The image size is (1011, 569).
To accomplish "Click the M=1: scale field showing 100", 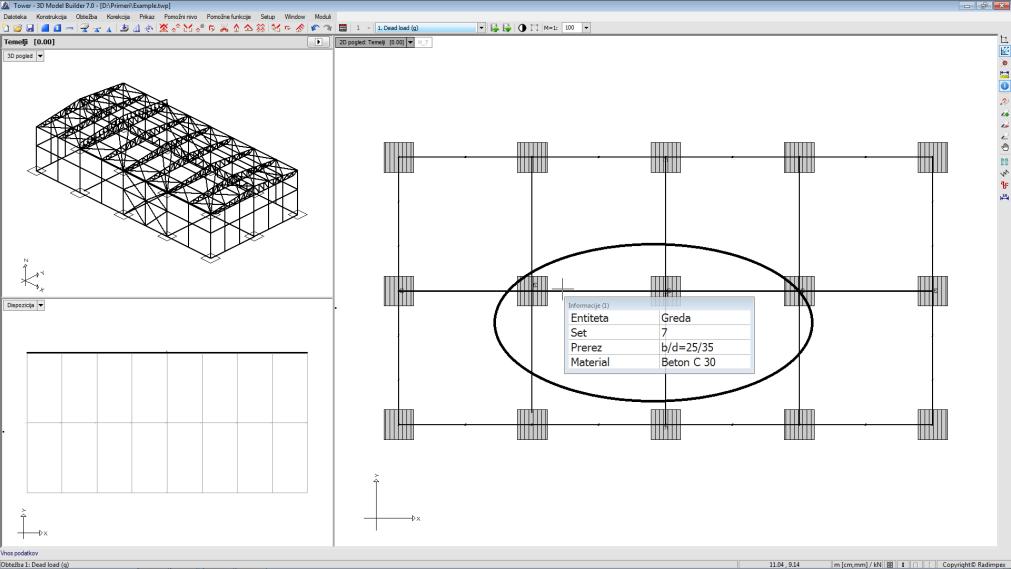I will (572, 28).
